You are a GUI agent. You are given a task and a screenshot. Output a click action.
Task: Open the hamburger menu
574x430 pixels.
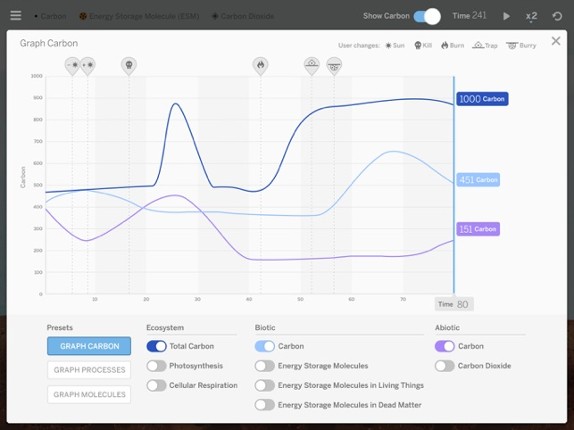(16, 16)
